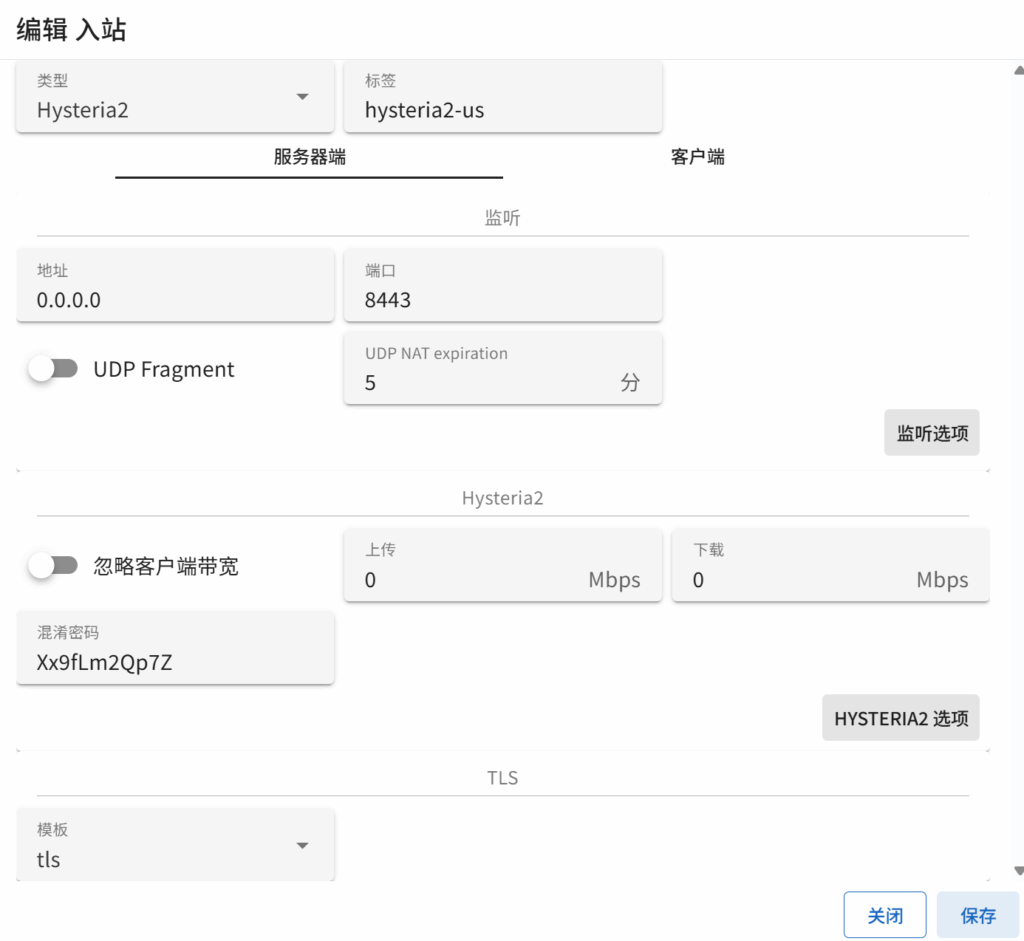Click the 上传 Mbps field
Screen dimensions: 1024x941
coord(470,580)
